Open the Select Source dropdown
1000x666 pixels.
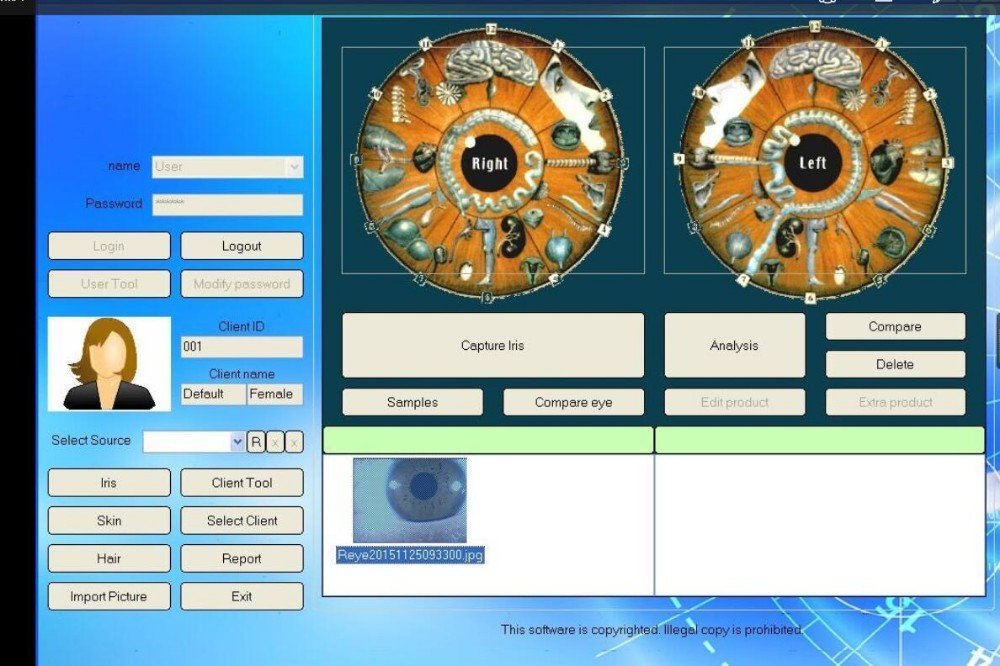[x=238, y=440]
